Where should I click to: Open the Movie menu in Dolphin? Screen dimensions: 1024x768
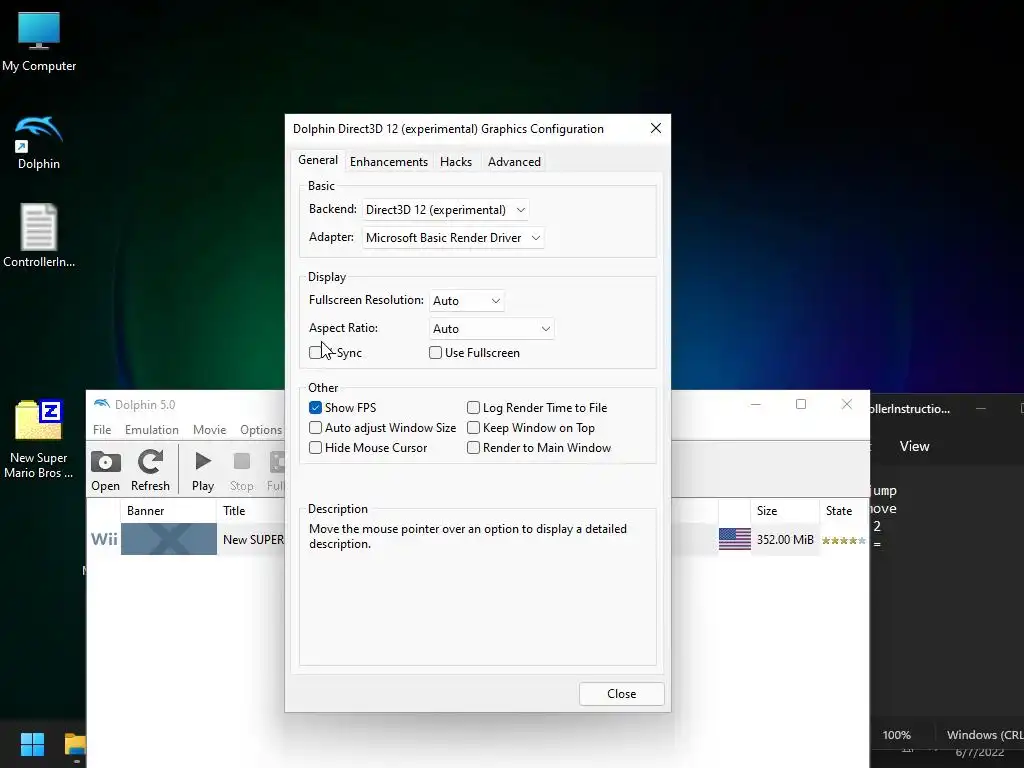pyautogui.click(x=210, y=430)
